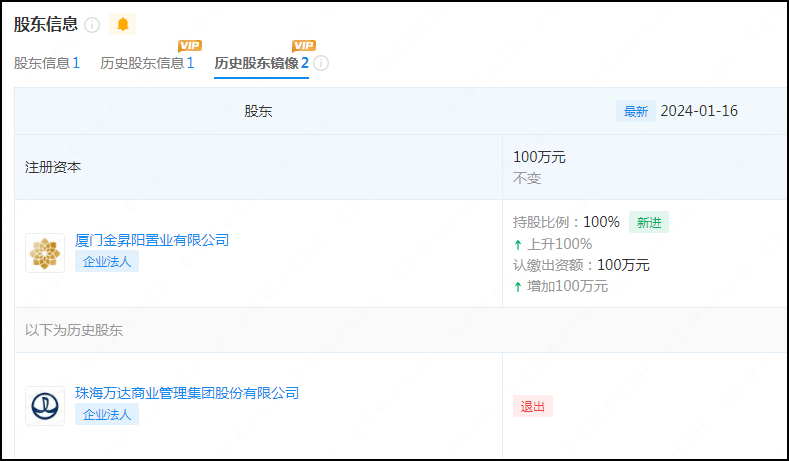Click the 2024-01-16 date header
Viewport: 789px width, 461px height.
click(699, 111)
